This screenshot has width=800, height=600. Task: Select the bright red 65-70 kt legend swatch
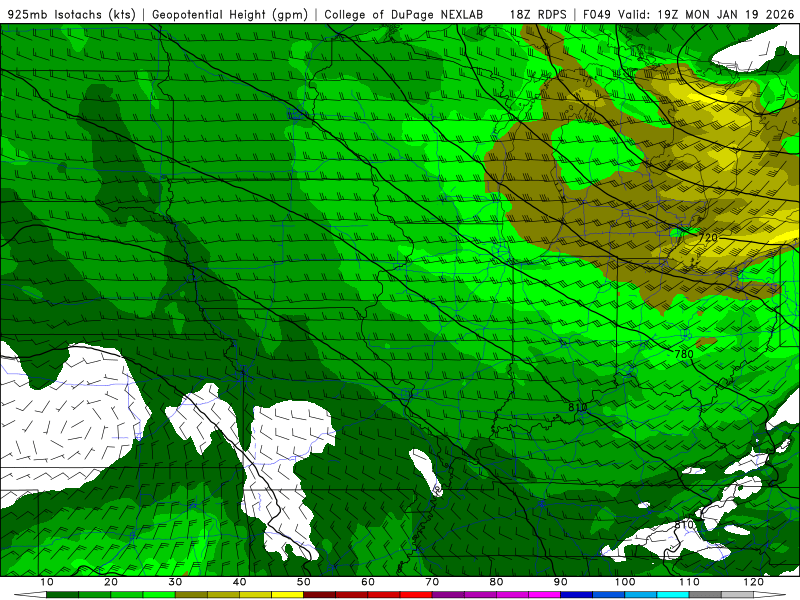tap(416, 595)
